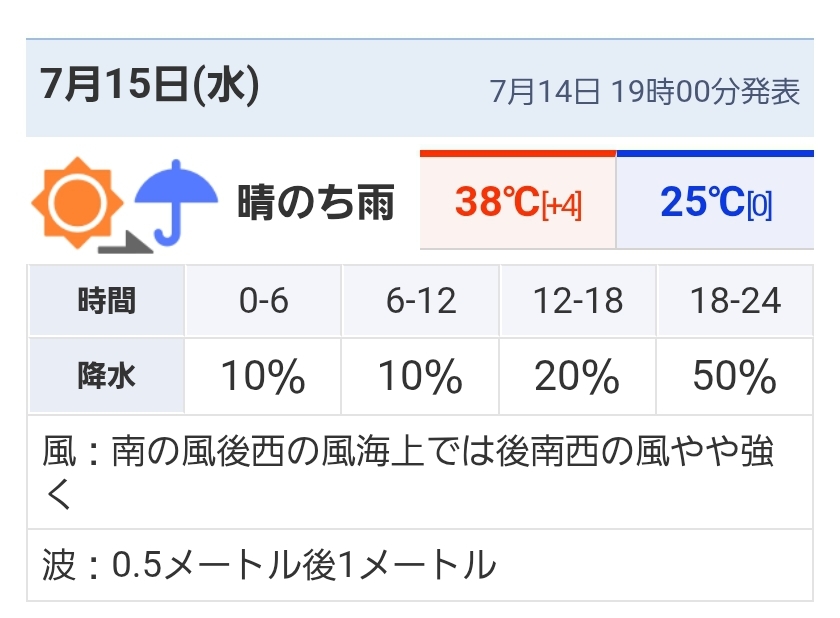
Task: Click the 18-24 time column cell
Action: [x=735, y=300]
